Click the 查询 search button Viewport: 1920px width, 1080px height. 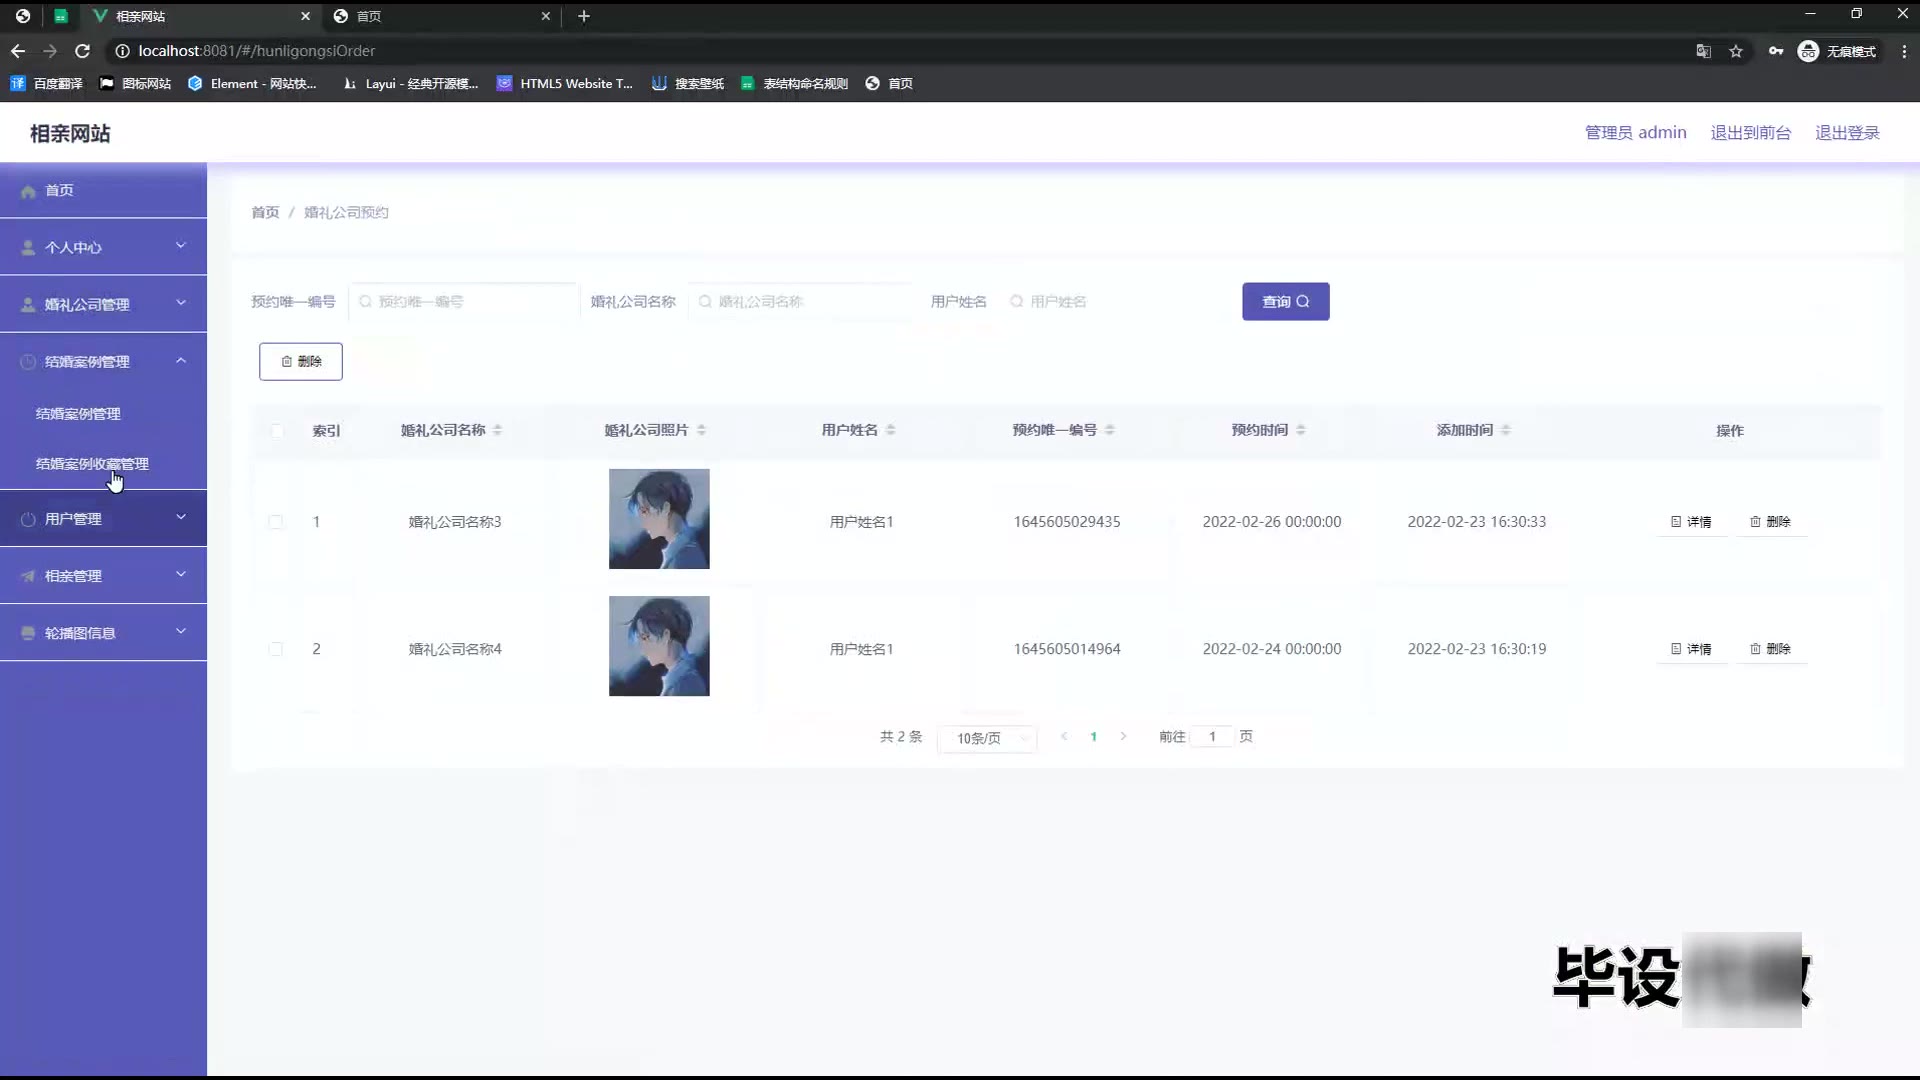(x=1285, y=301)
